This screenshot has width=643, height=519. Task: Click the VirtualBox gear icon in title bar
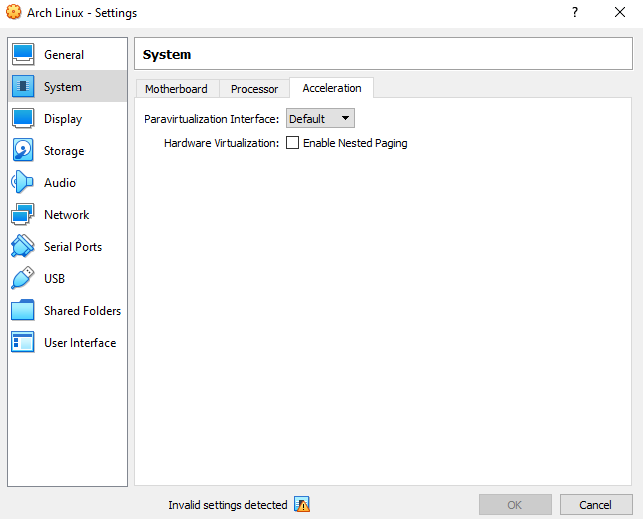pyautogui.click(x=14, y=12)
